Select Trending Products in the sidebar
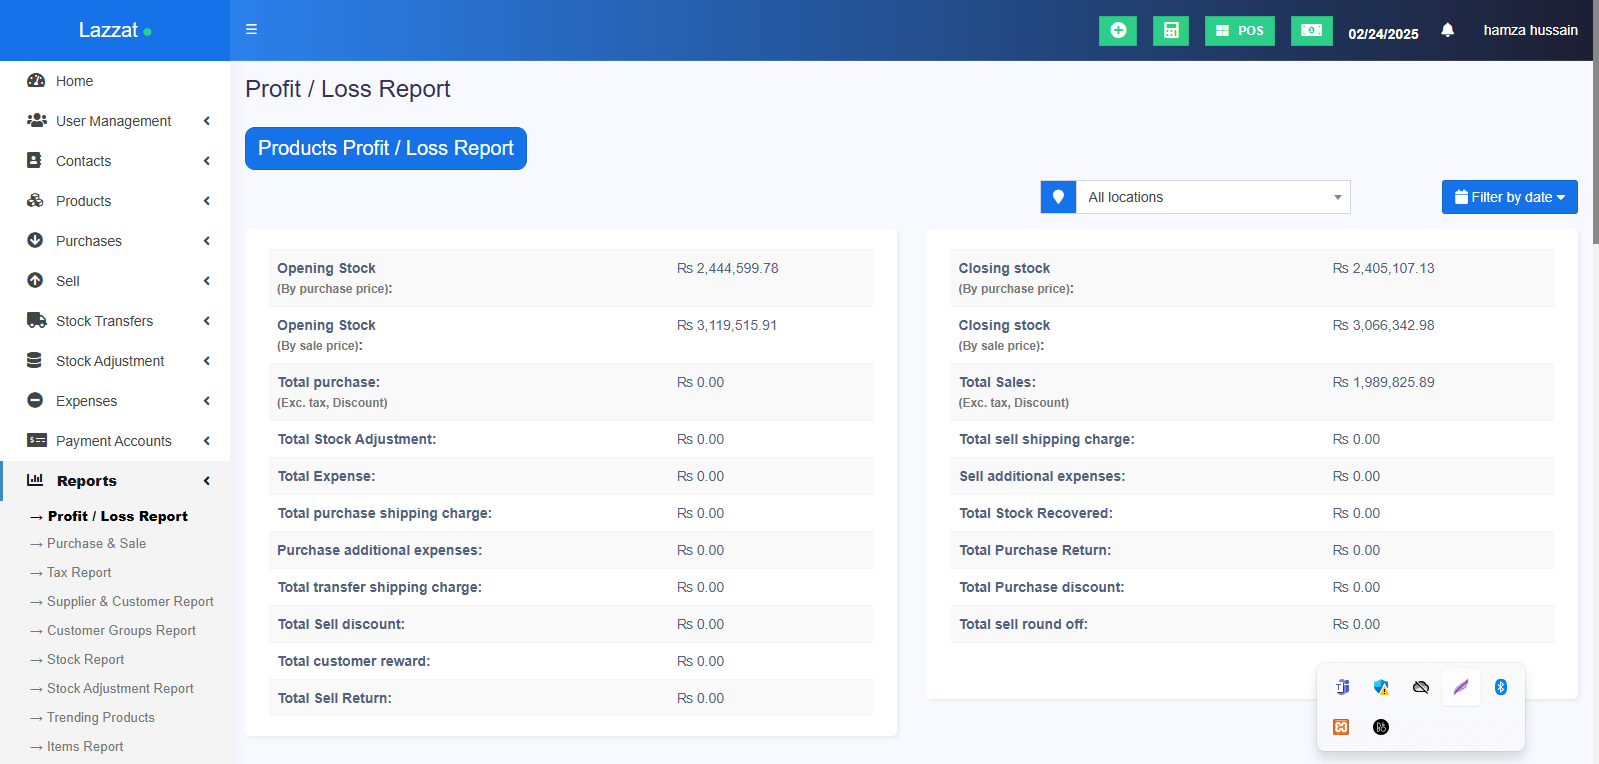 point(100,718)
